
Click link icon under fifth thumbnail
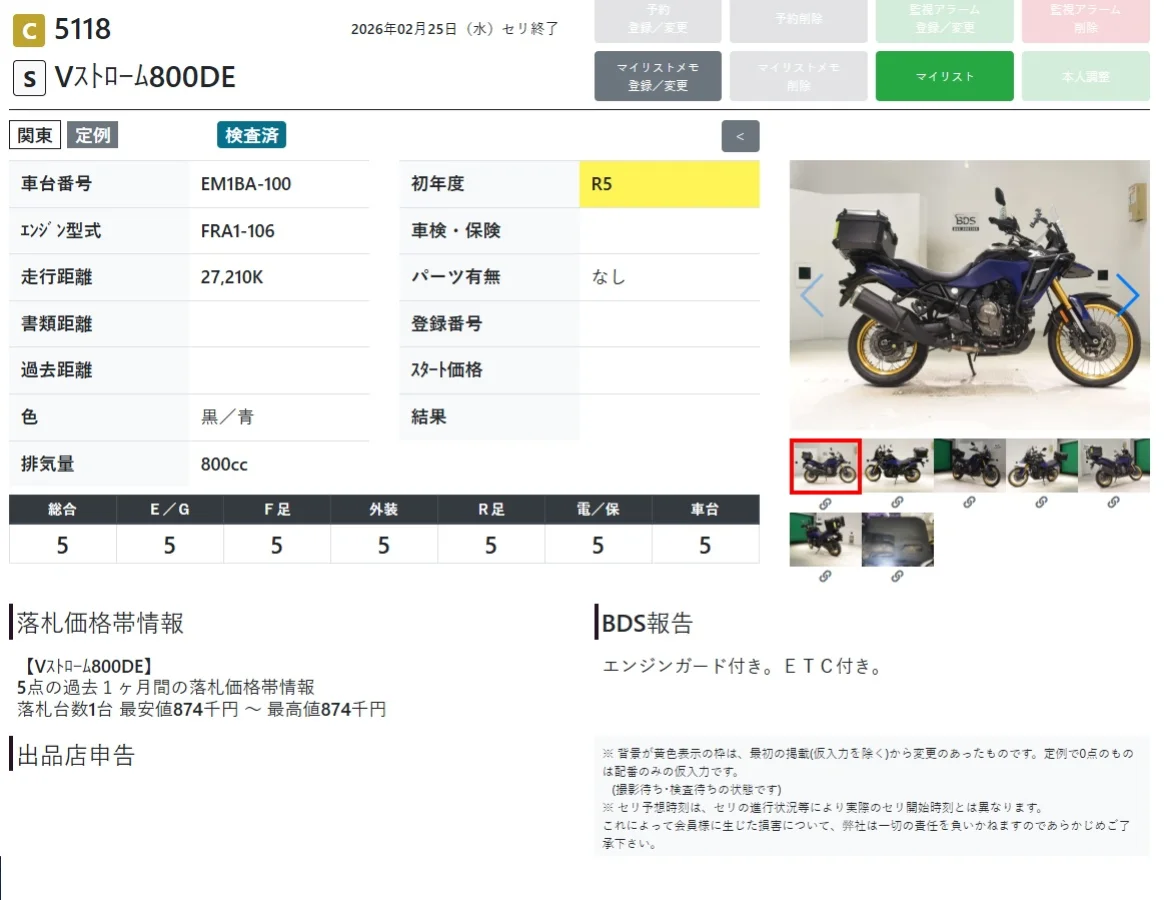click(1113, 503)
